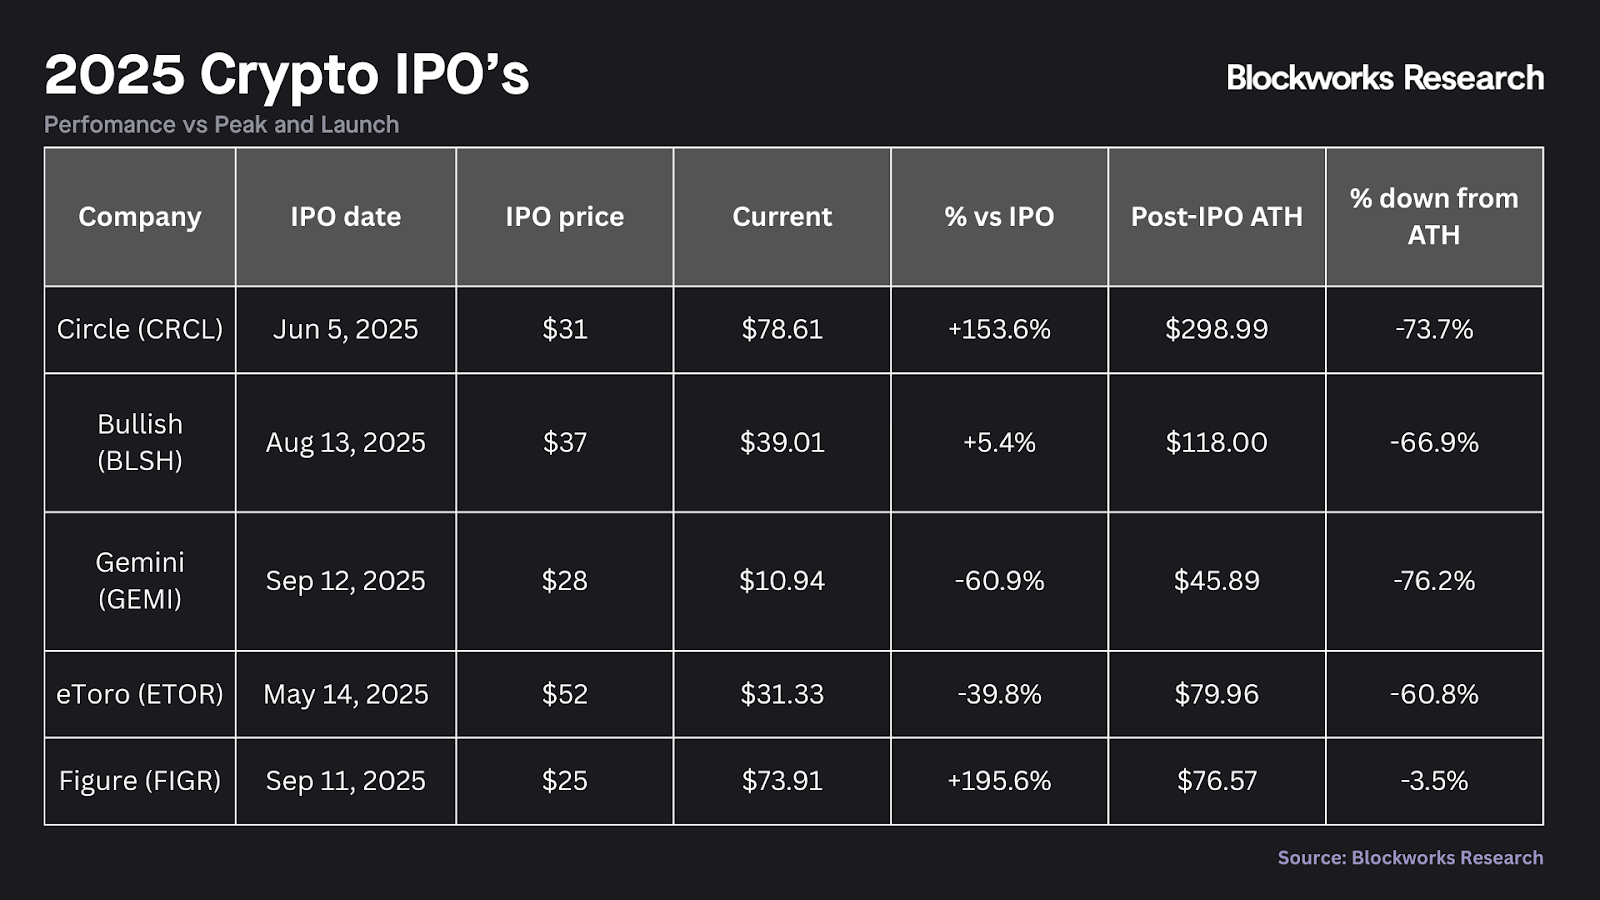Click the Source: Blockworks Research attribution
Viewport: 1600px width, 900px height.
(1410, 857)
